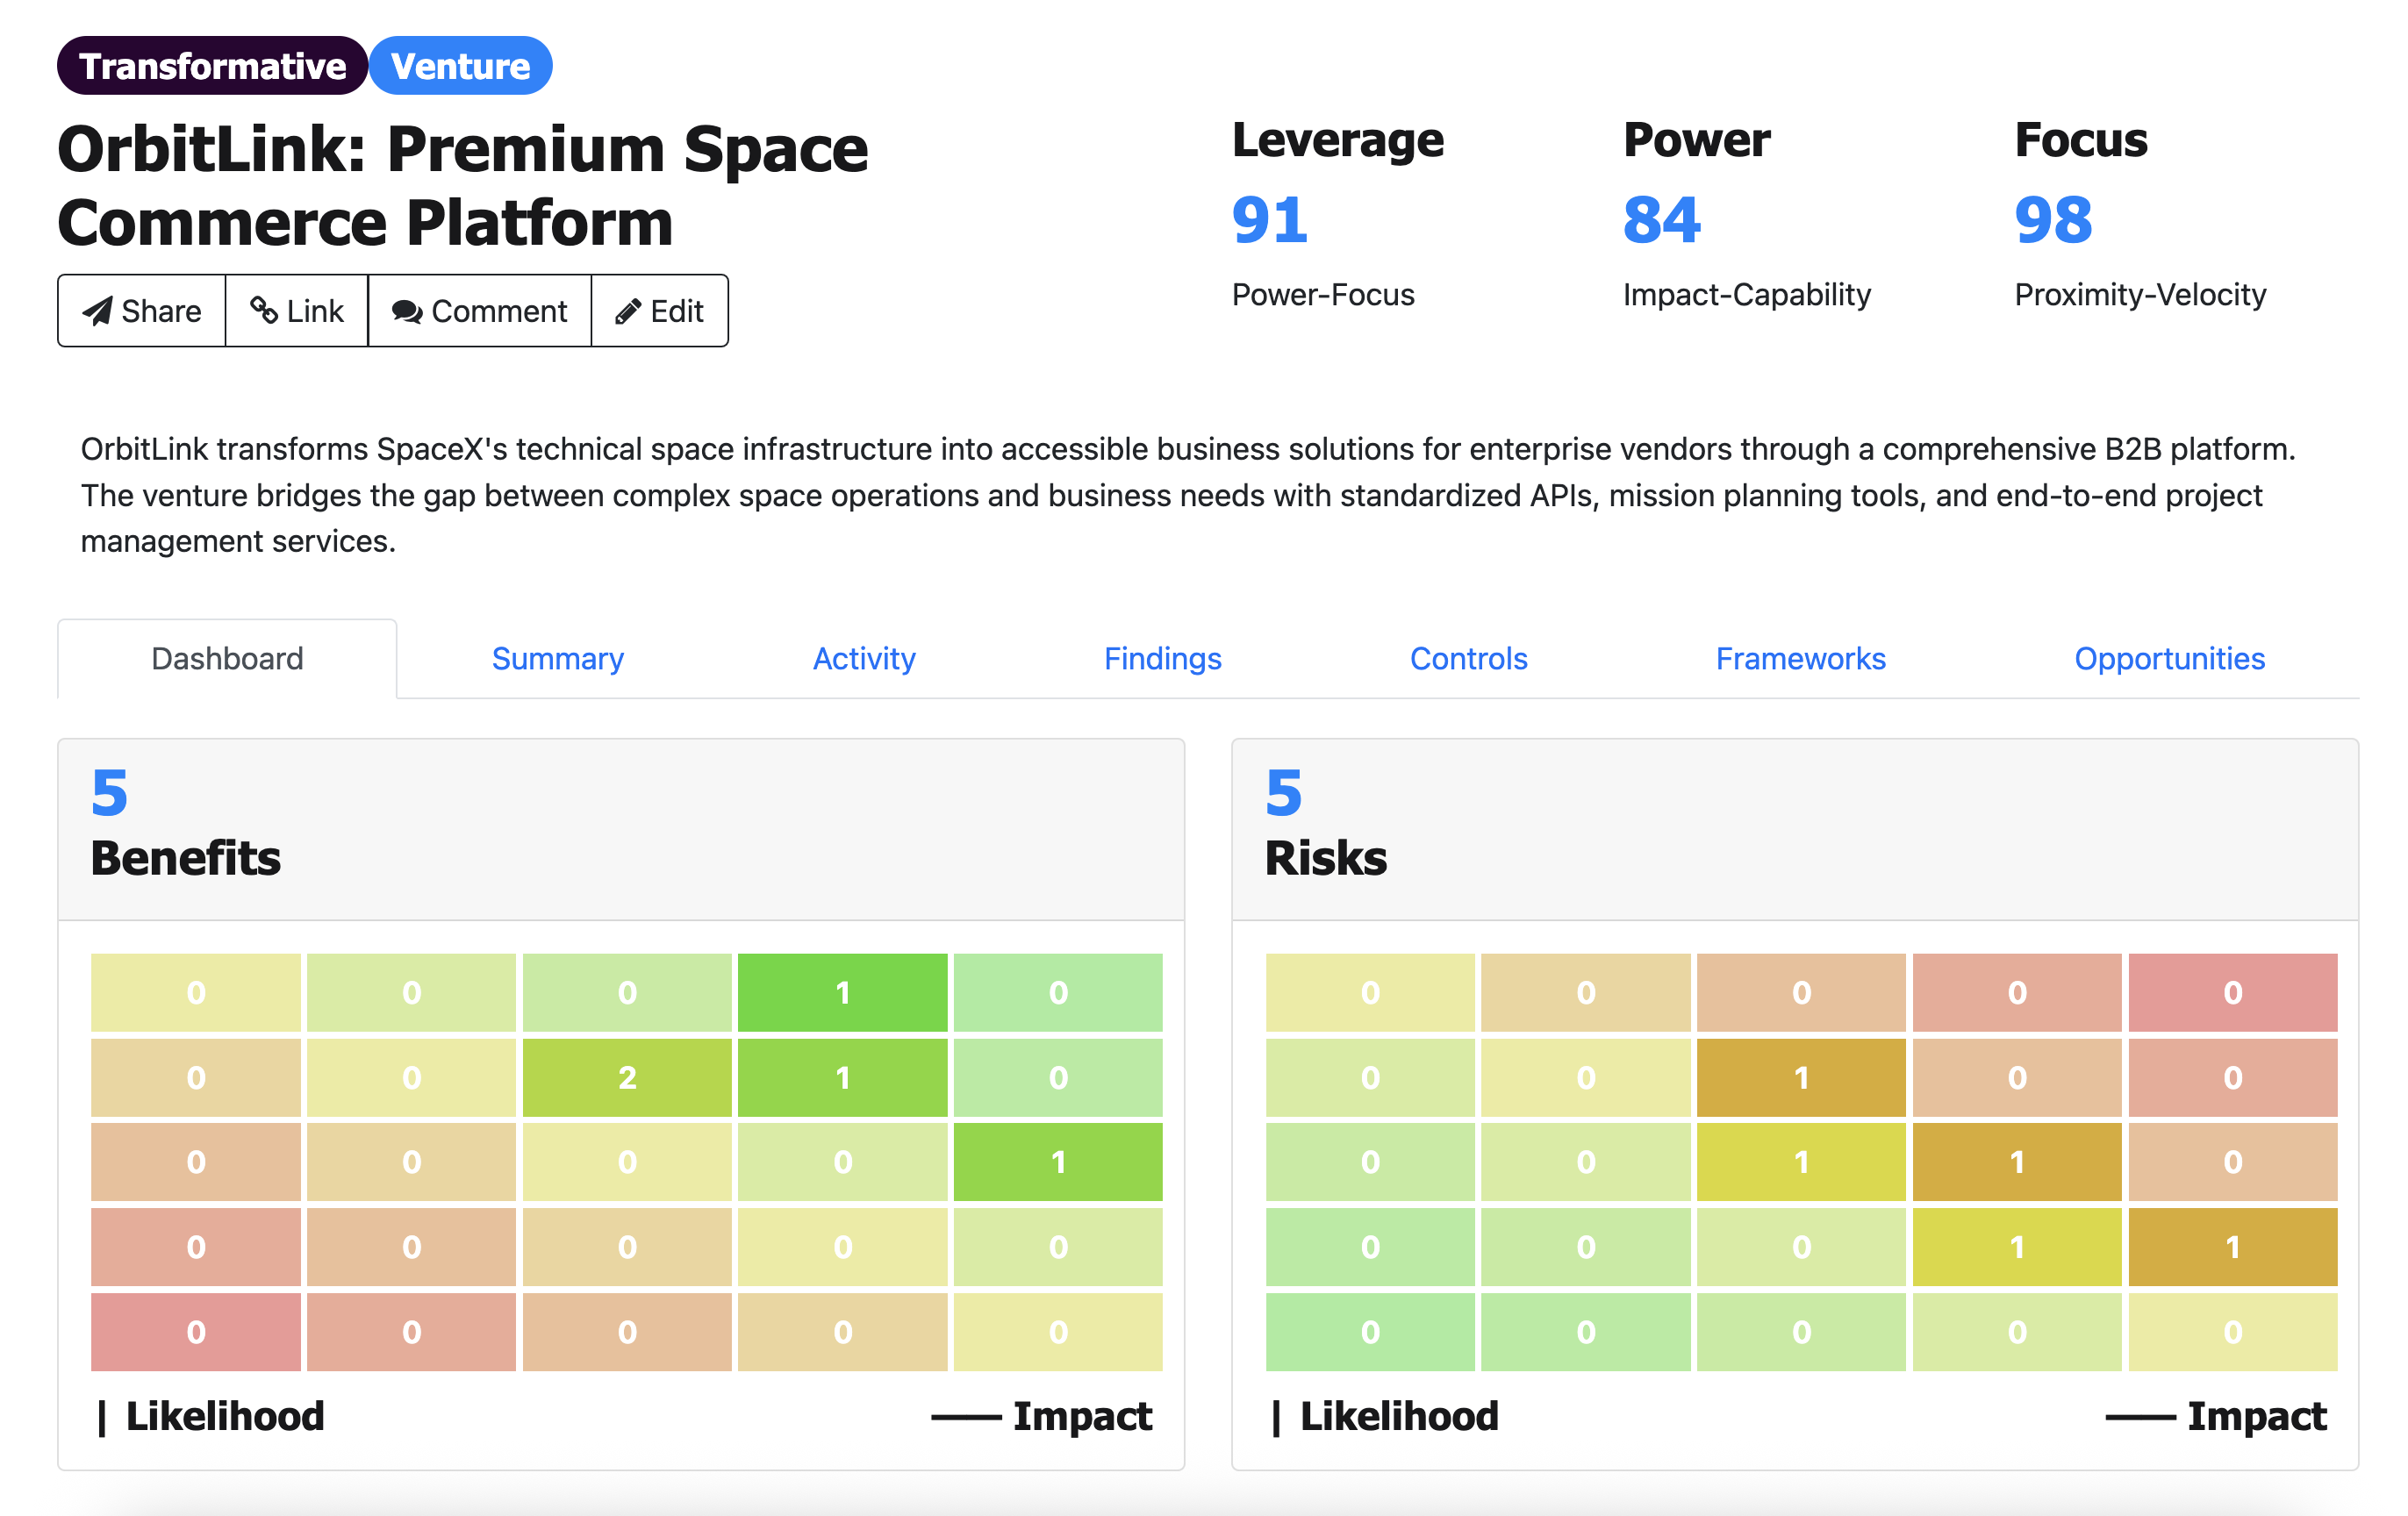Image resolution: width=2408 pixels, height=1516 pixels.
Task: Click the pencil Edit icon
Action: (x=628, y=312)
